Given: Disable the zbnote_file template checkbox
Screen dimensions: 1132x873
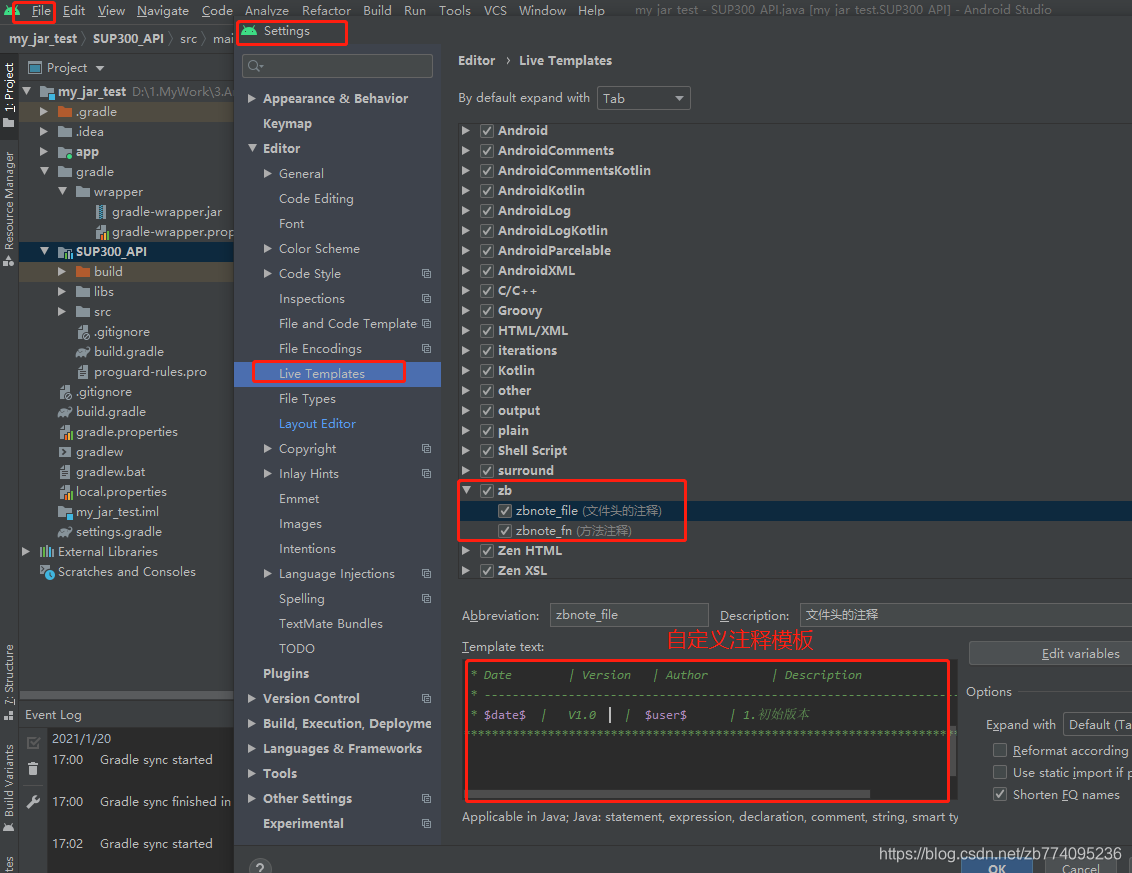Looking at the screenshot, I should [505, 511].
